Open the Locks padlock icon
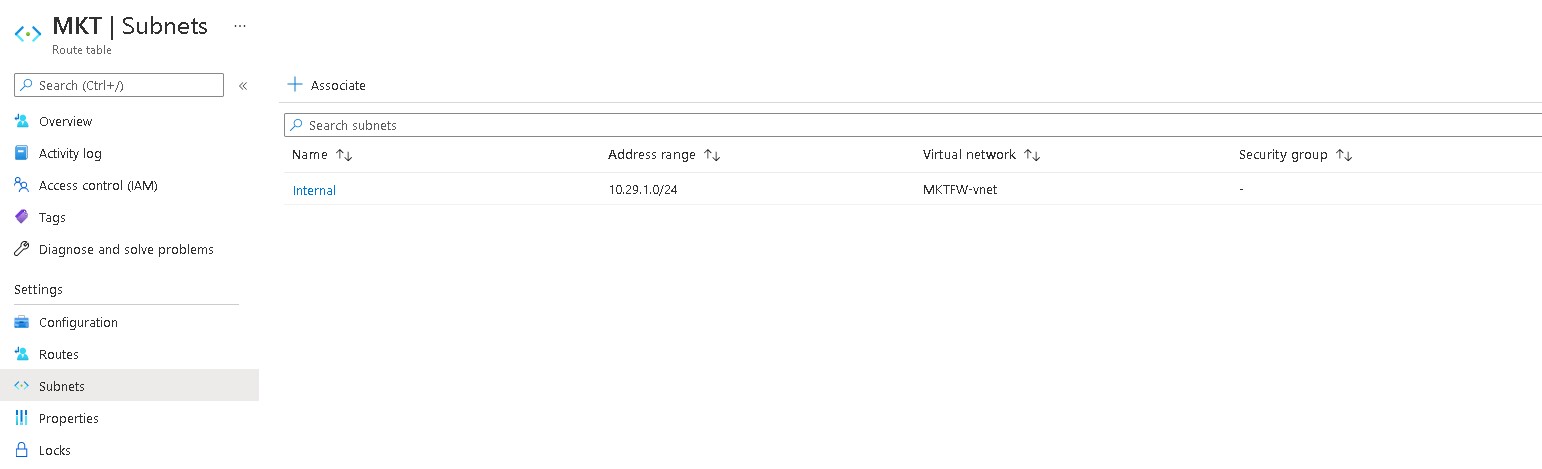This screenshot has width=1542, height=469. pyautogui.click(x=22, y=450)
